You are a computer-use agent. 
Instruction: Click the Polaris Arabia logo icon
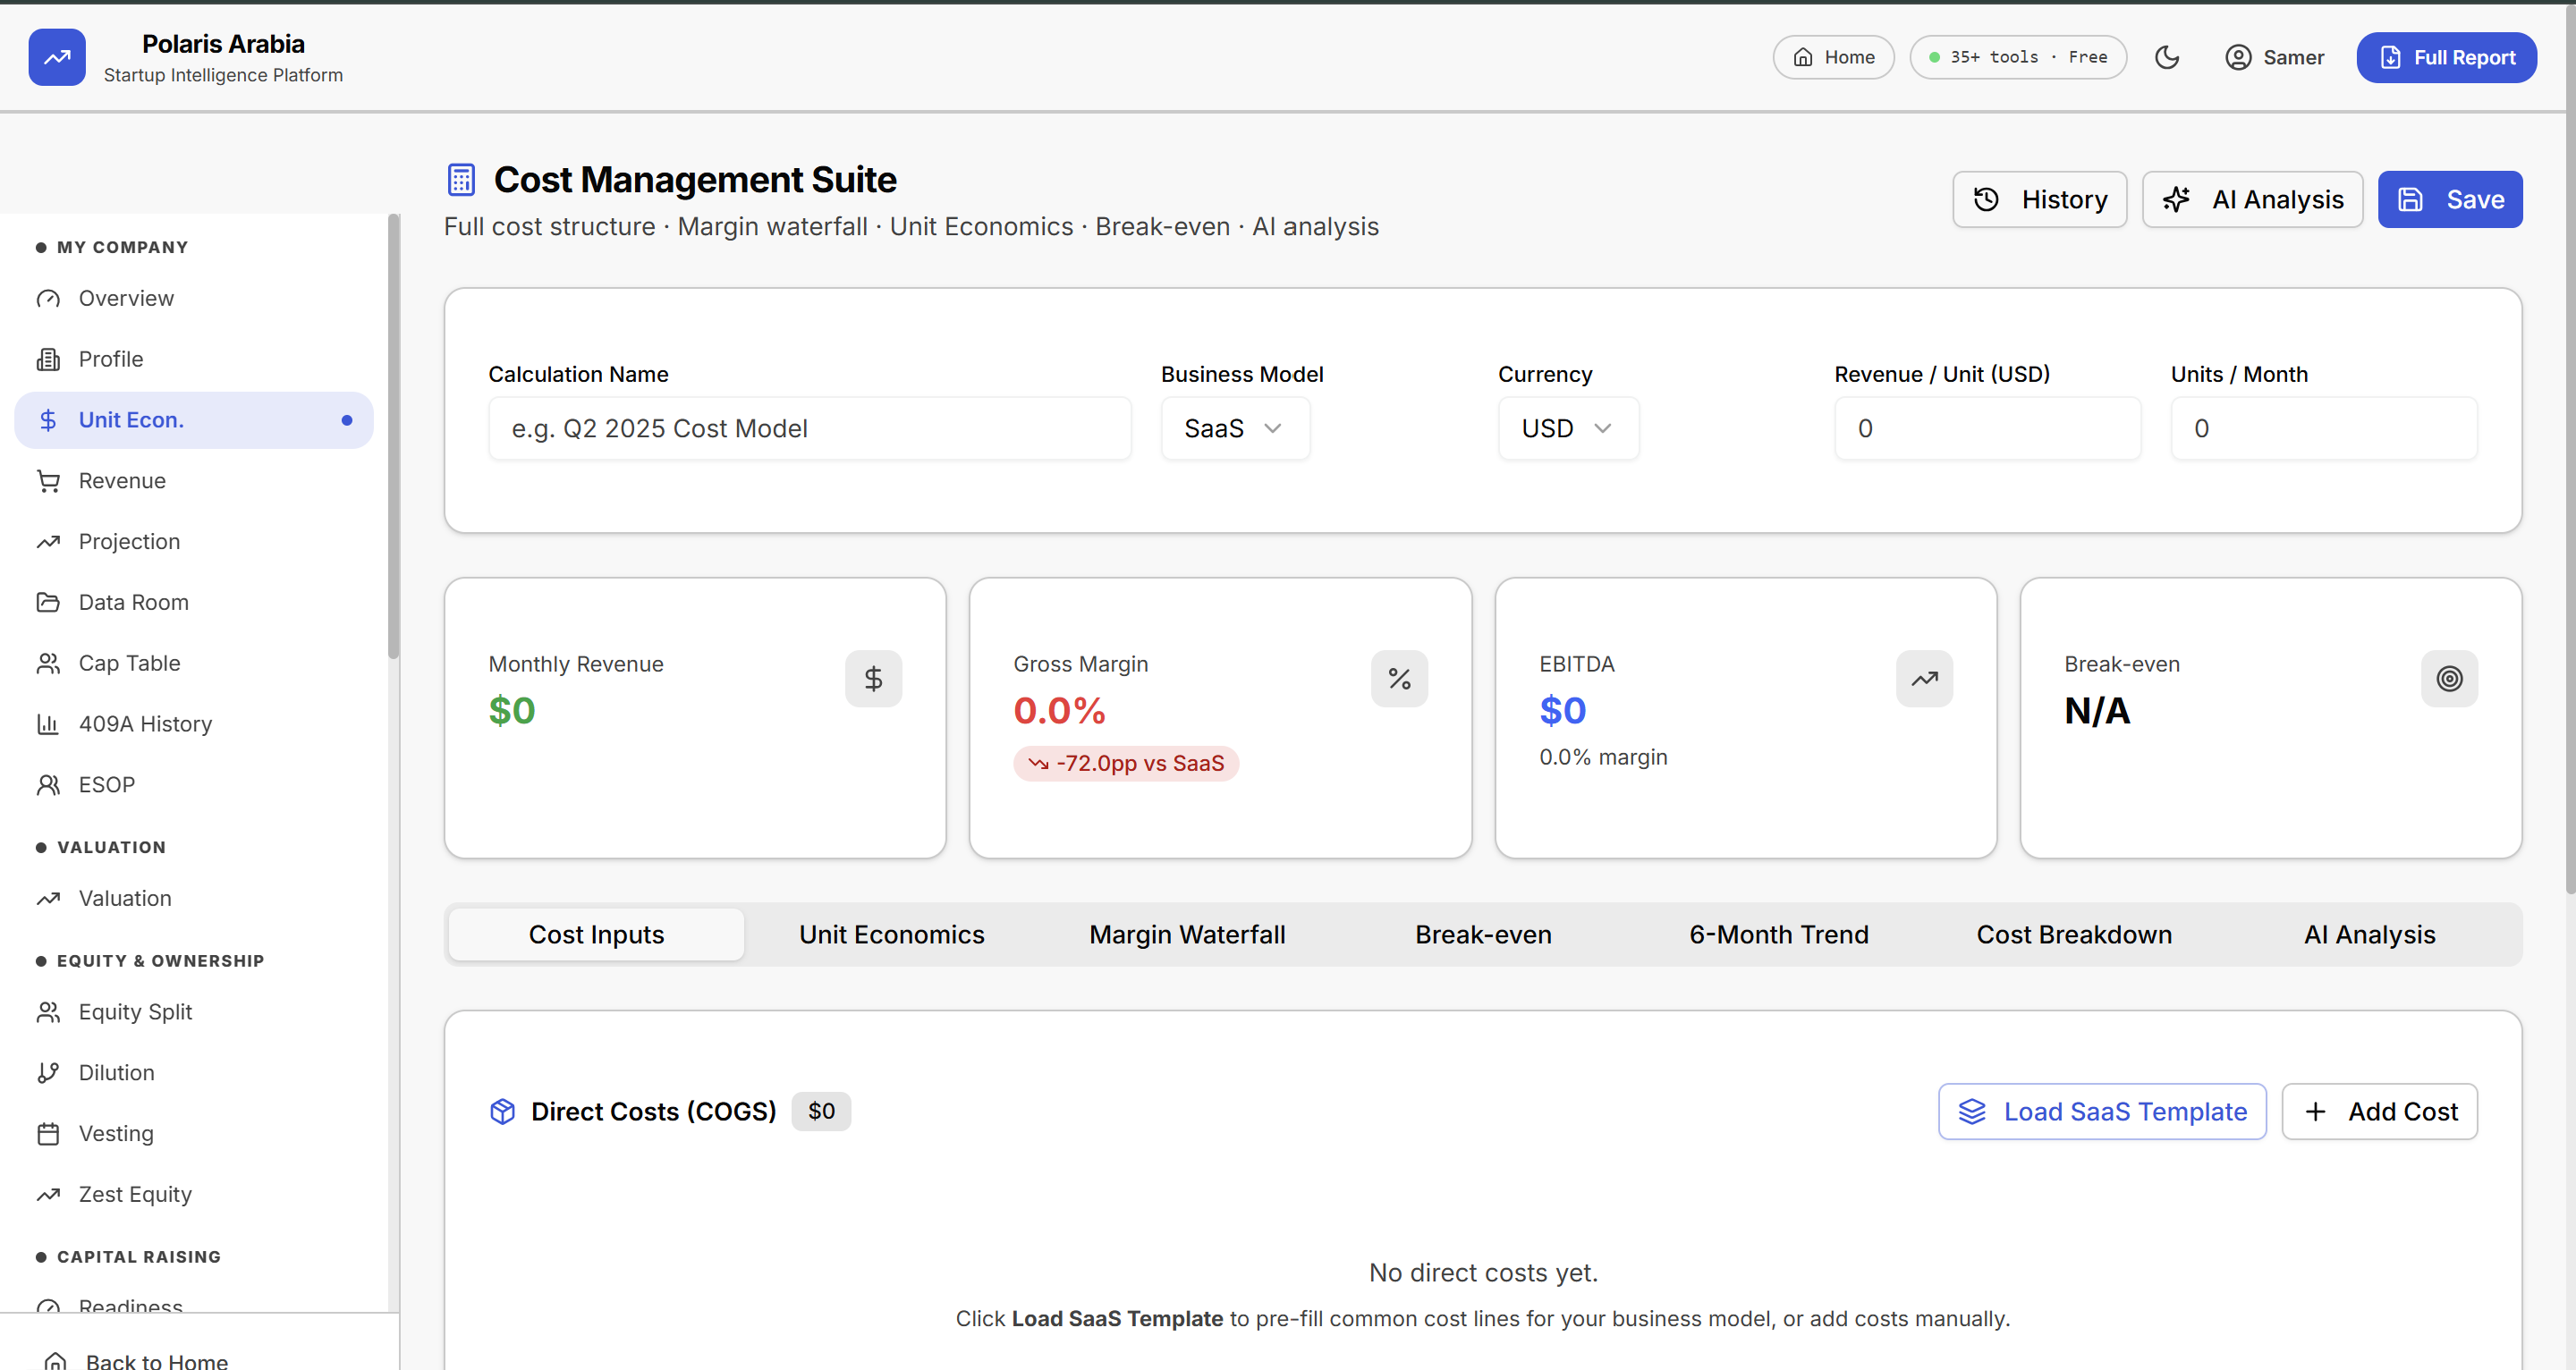point(57,57)
